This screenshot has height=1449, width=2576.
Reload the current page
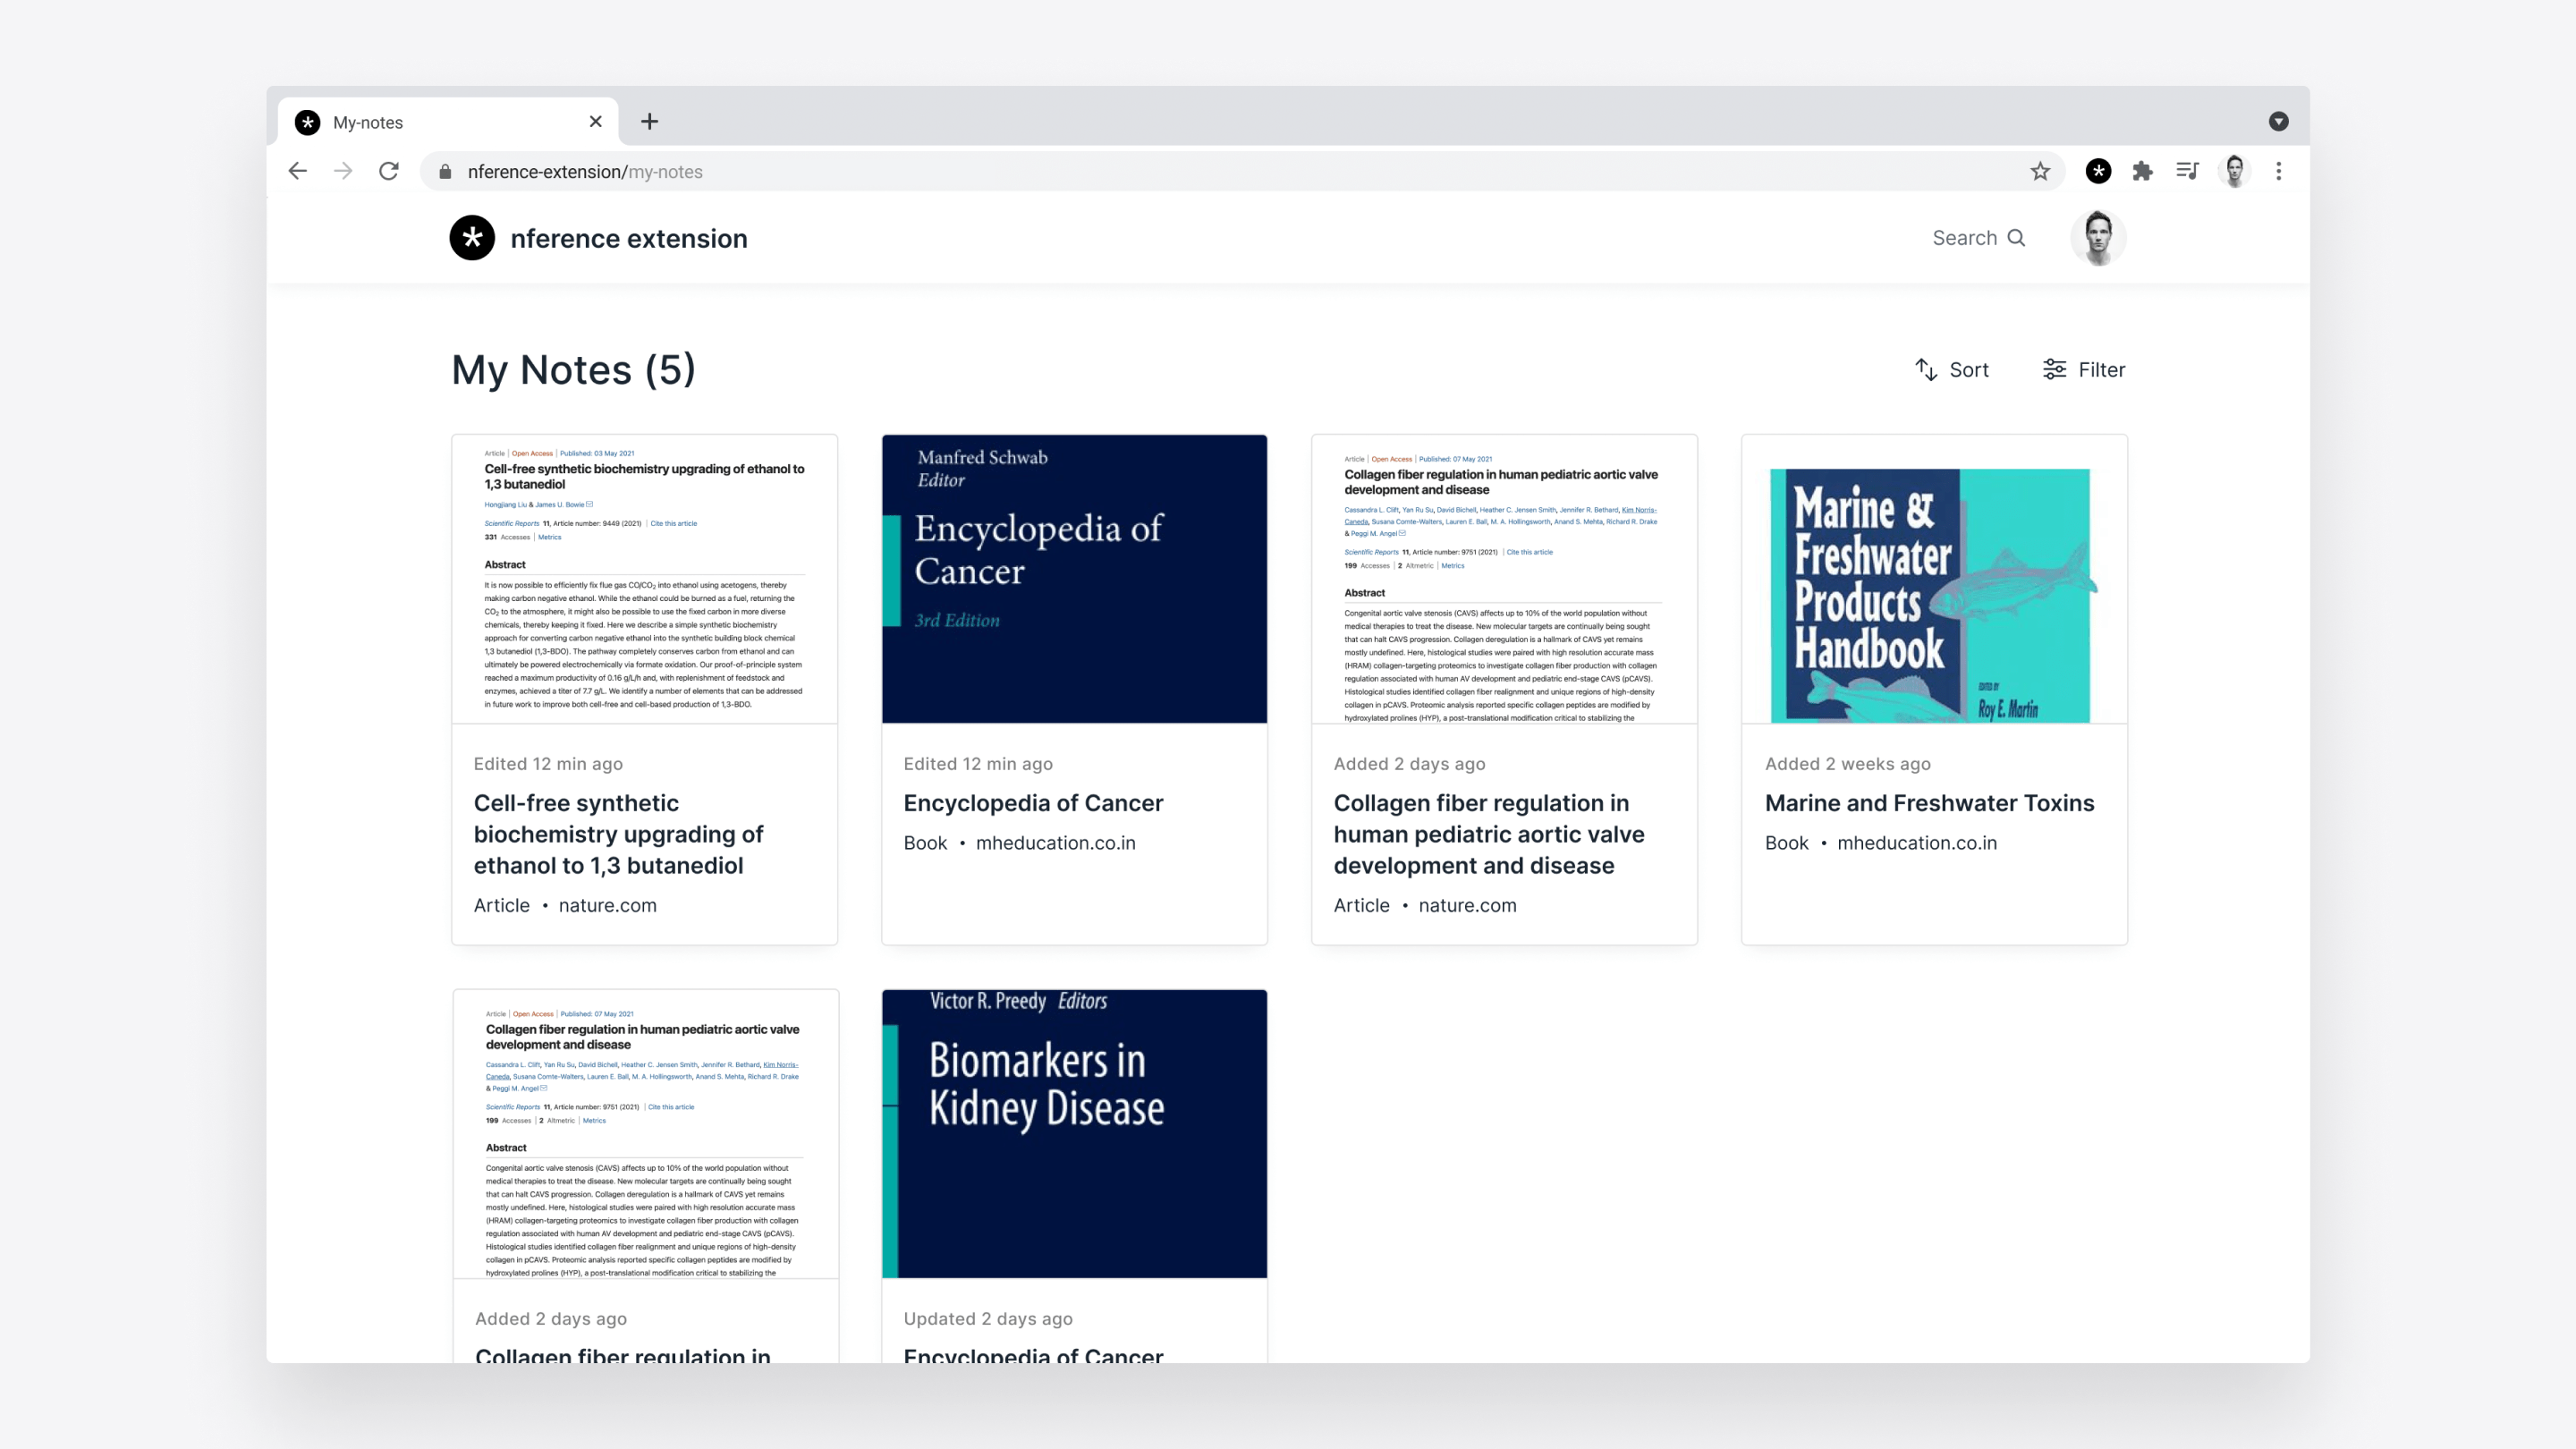389,171
